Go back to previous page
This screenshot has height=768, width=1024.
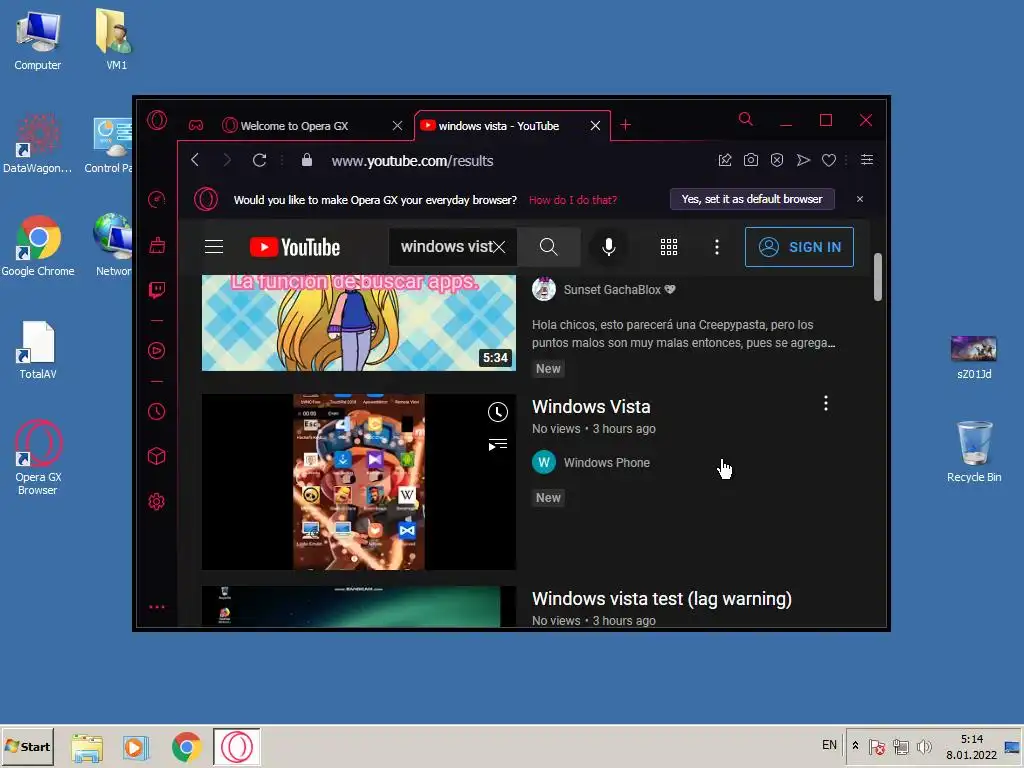195,160
